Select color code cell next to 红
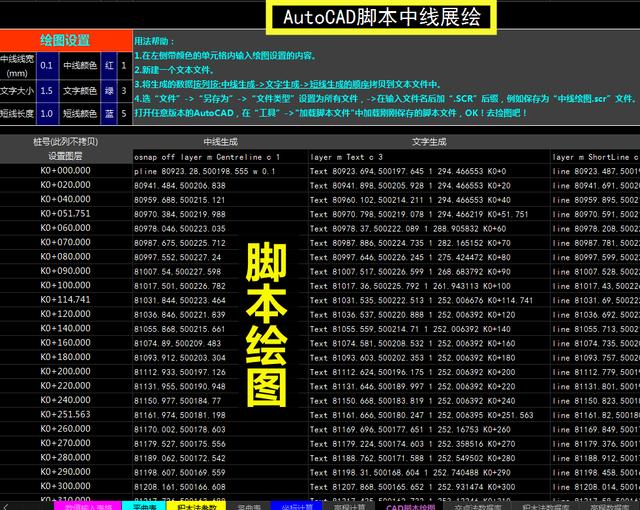 124,65
